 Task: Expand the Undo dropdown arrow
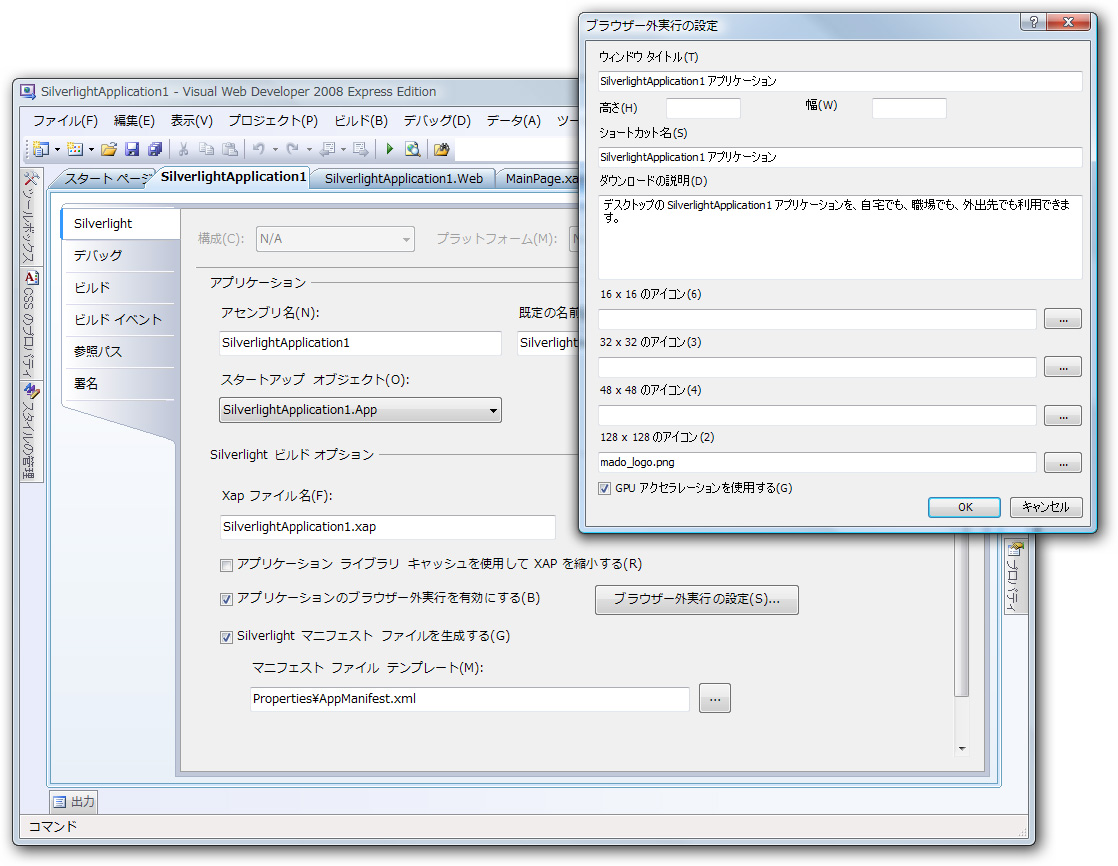(x=274, y=148)
